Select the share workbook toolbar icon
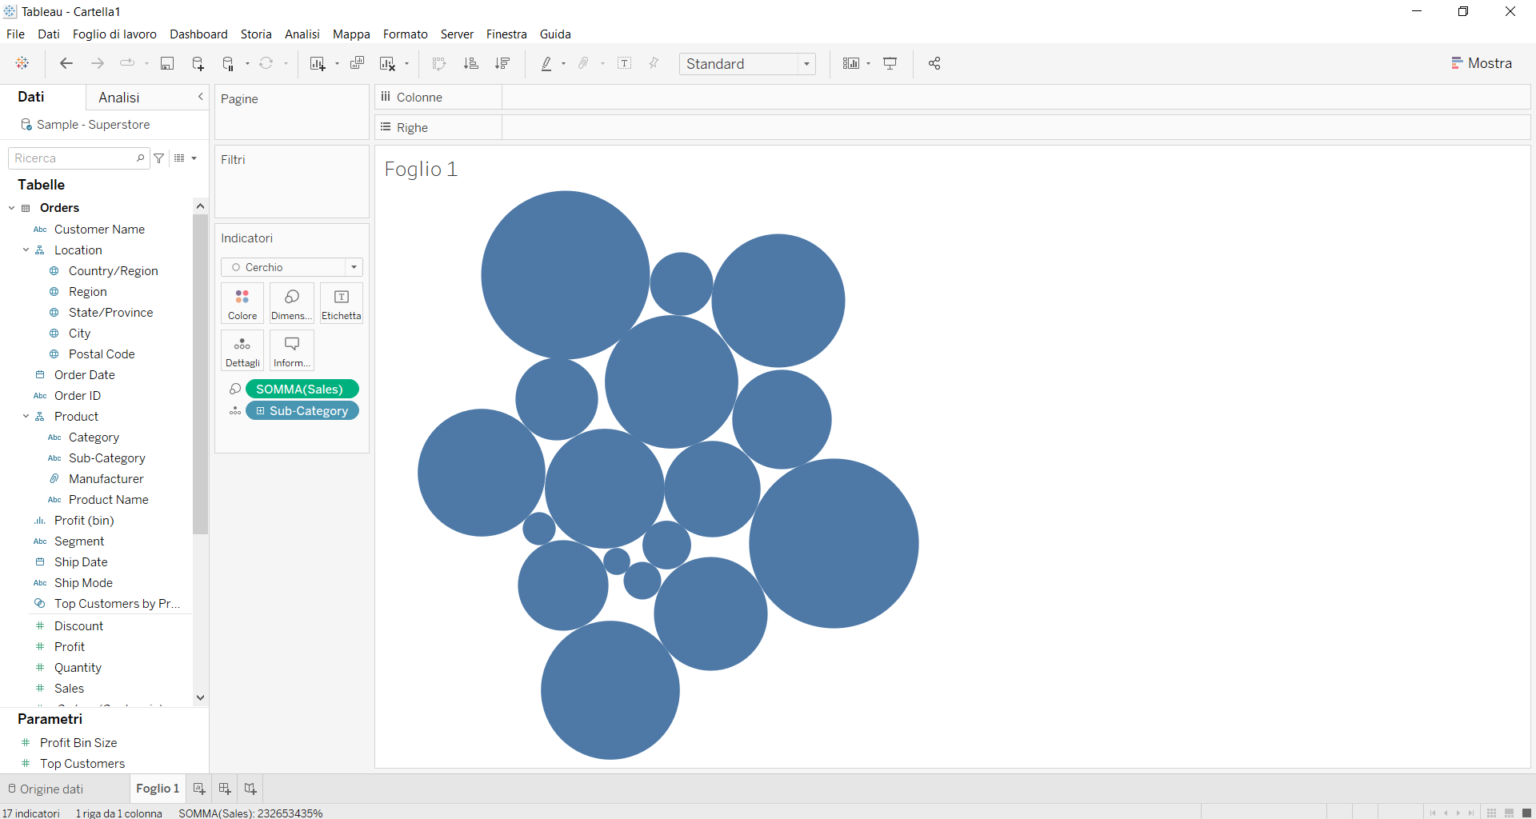Viewport: 1536px width, 819px height. (x=934, y=63)
